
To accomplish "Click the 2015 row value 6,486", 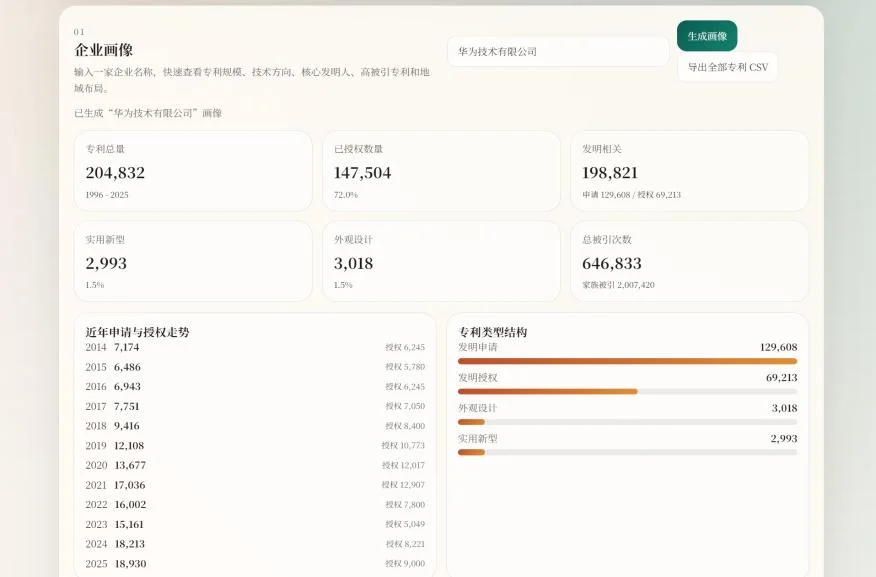I will pos(127,367).
